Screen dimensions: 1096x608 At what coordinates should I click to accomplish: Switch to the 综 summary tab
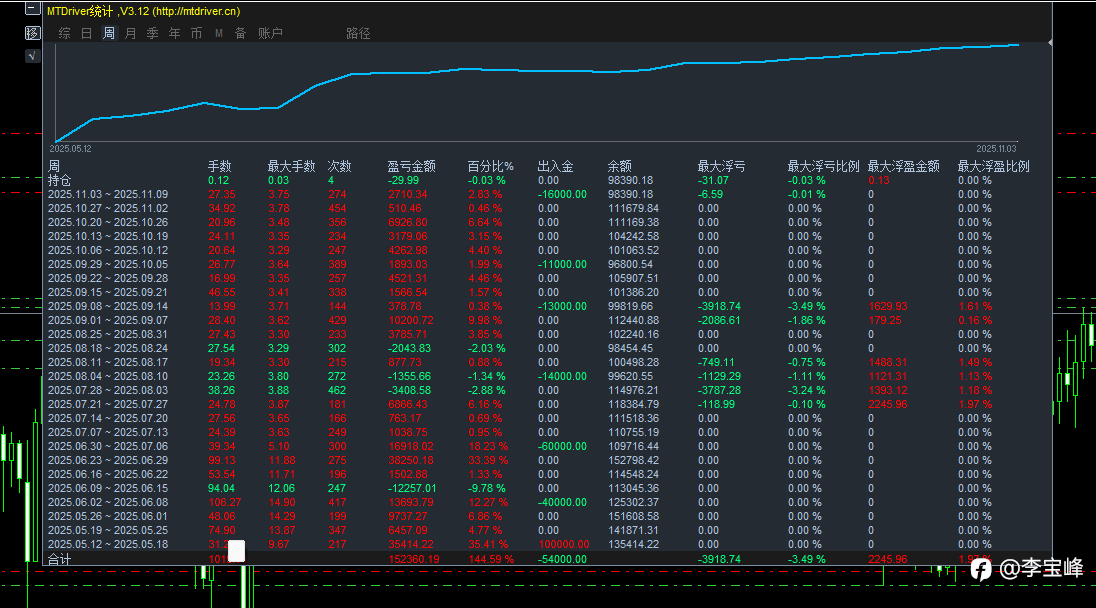65,33
